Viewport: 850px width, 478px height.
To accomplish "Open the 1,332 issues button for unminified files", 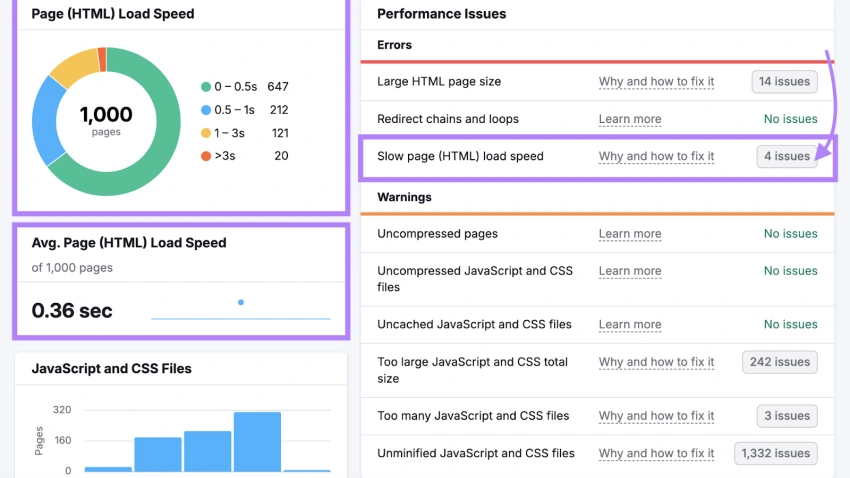I will [775, 454].
